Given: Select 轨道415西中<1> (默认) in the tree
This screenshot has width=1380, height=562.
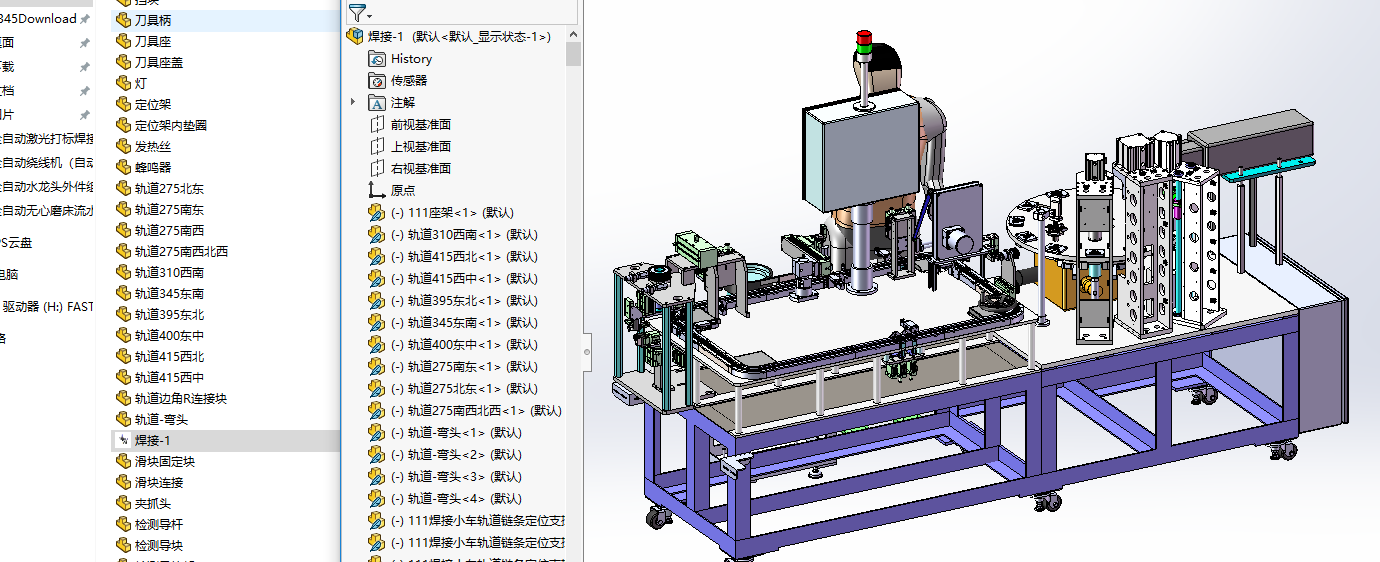Looking at the screenshot, I should pos(464,279).
